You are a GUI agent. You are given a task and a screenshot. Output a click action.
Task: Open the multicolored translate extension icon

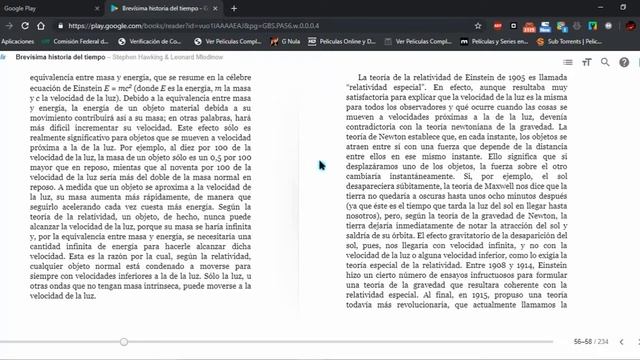point(562,27)
